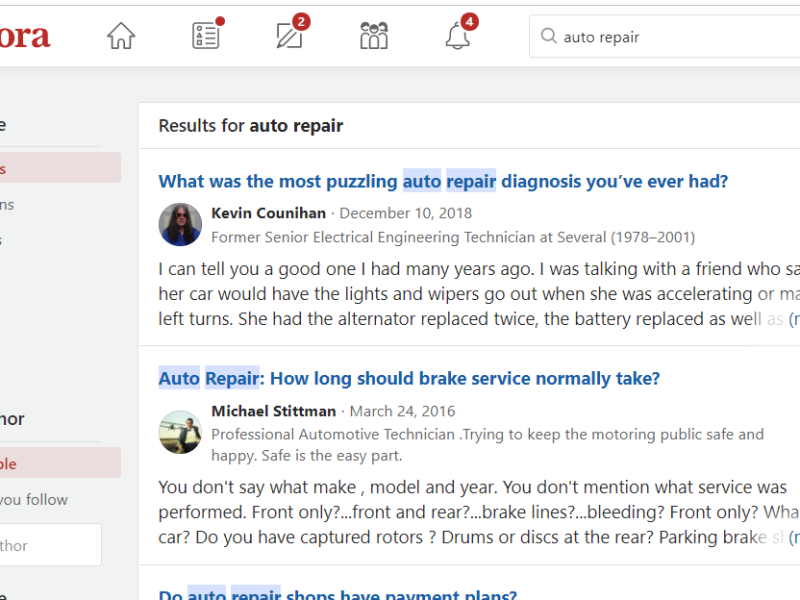Visit Michael Stittman's profile via name
This screenshot has height=600, width=800.
pos(273,411)
